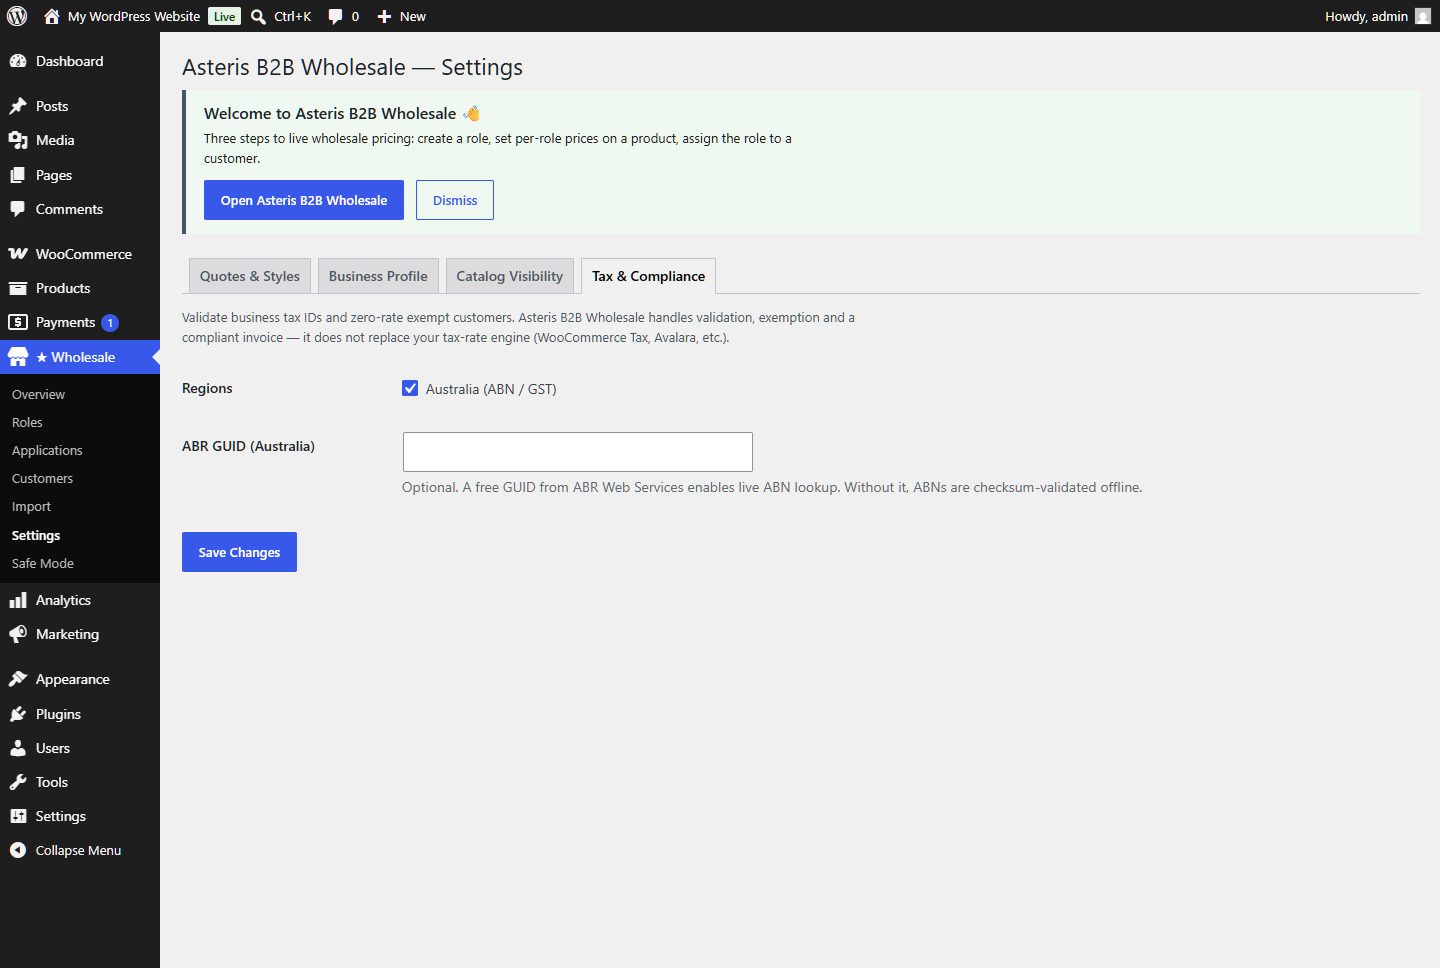The image size is (1440, 968).
Task: Click the Comments icon in sidebar
Action: click(x=18, y=209)
